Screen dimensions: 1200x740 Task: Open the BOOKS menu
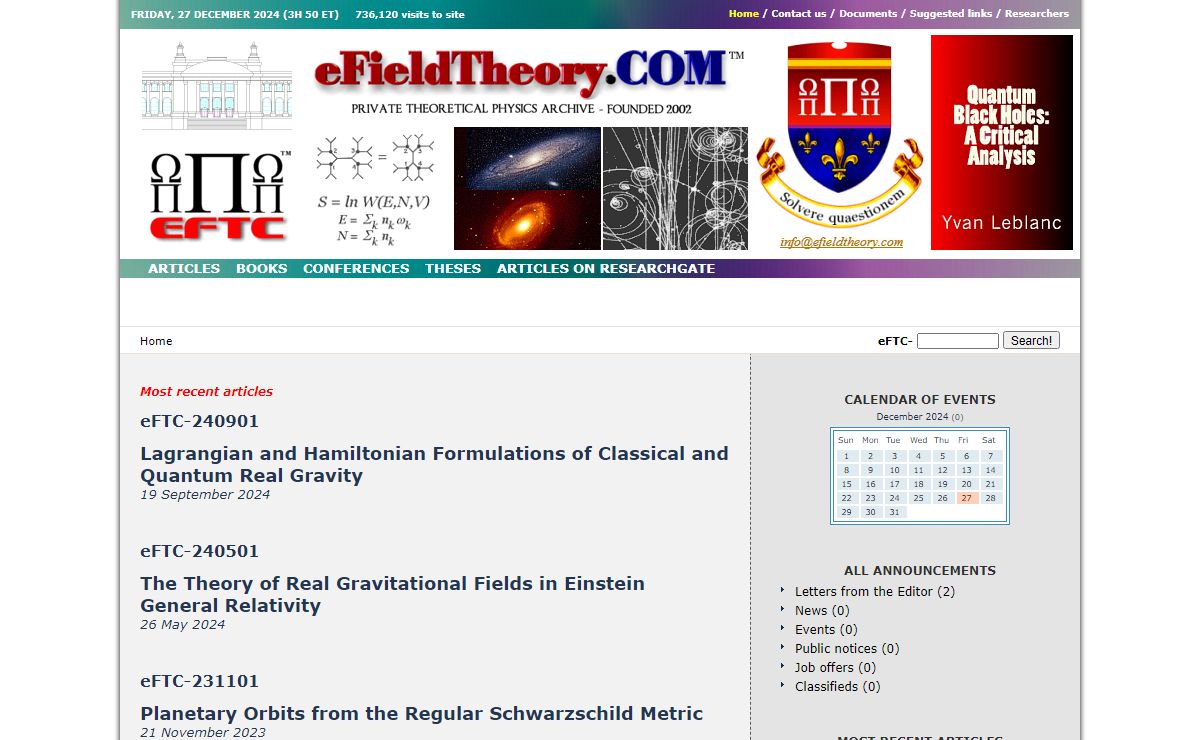(262, 269)
